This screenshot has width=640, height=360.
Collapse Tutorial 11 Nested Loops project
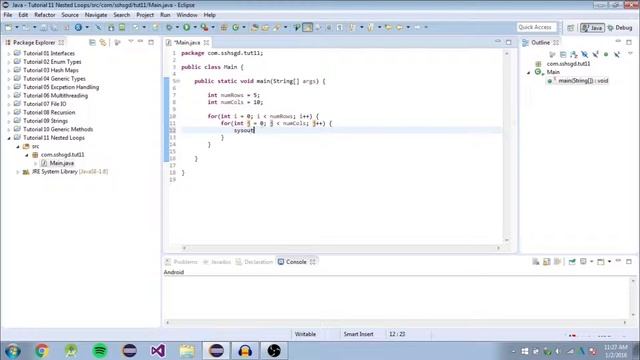pos(9,138)
